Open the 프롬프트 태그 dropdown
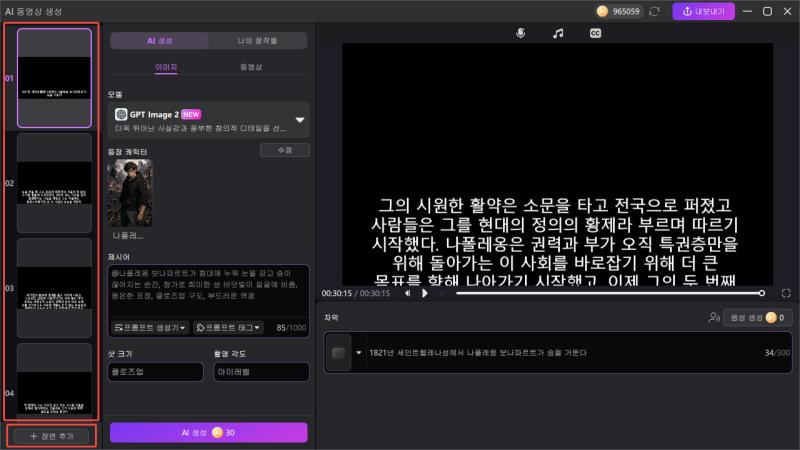The width and height of the screenshot is (800, 450). (228, 328)
